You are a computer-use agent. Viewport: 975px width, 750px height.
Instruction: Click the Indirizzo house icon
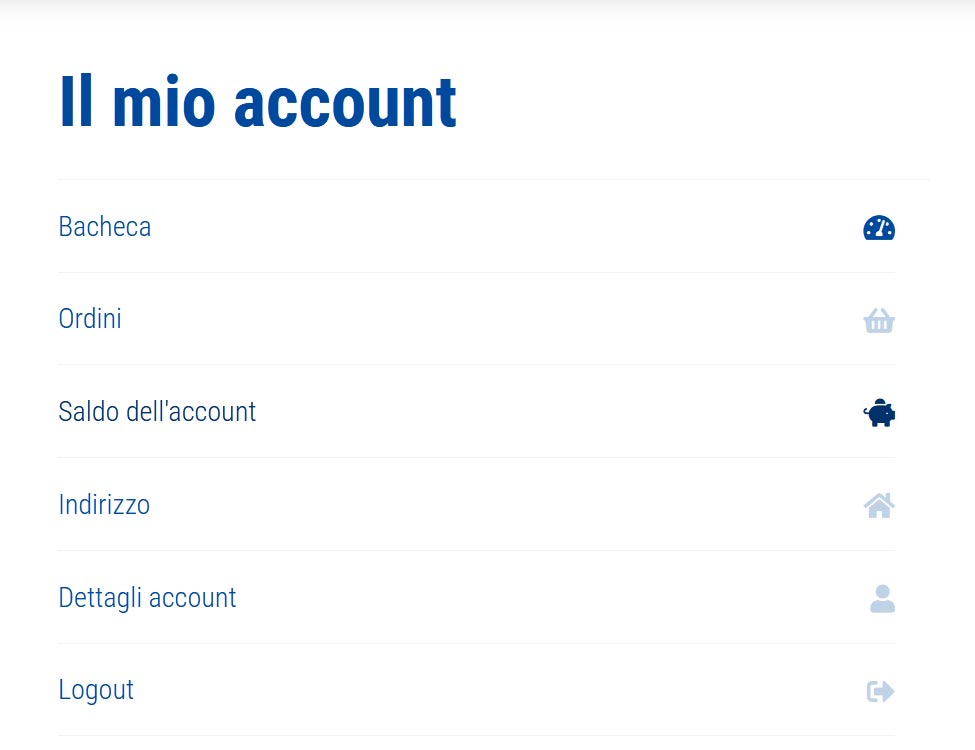pos(879,506)
